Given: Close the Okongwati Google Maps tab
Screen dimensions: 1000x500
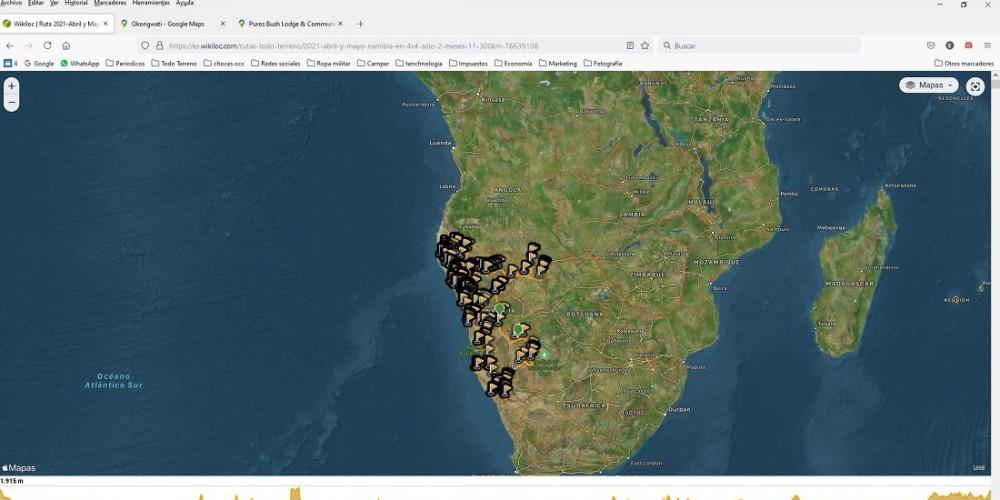Looking at the screenshot, I should tap(223, 24).
